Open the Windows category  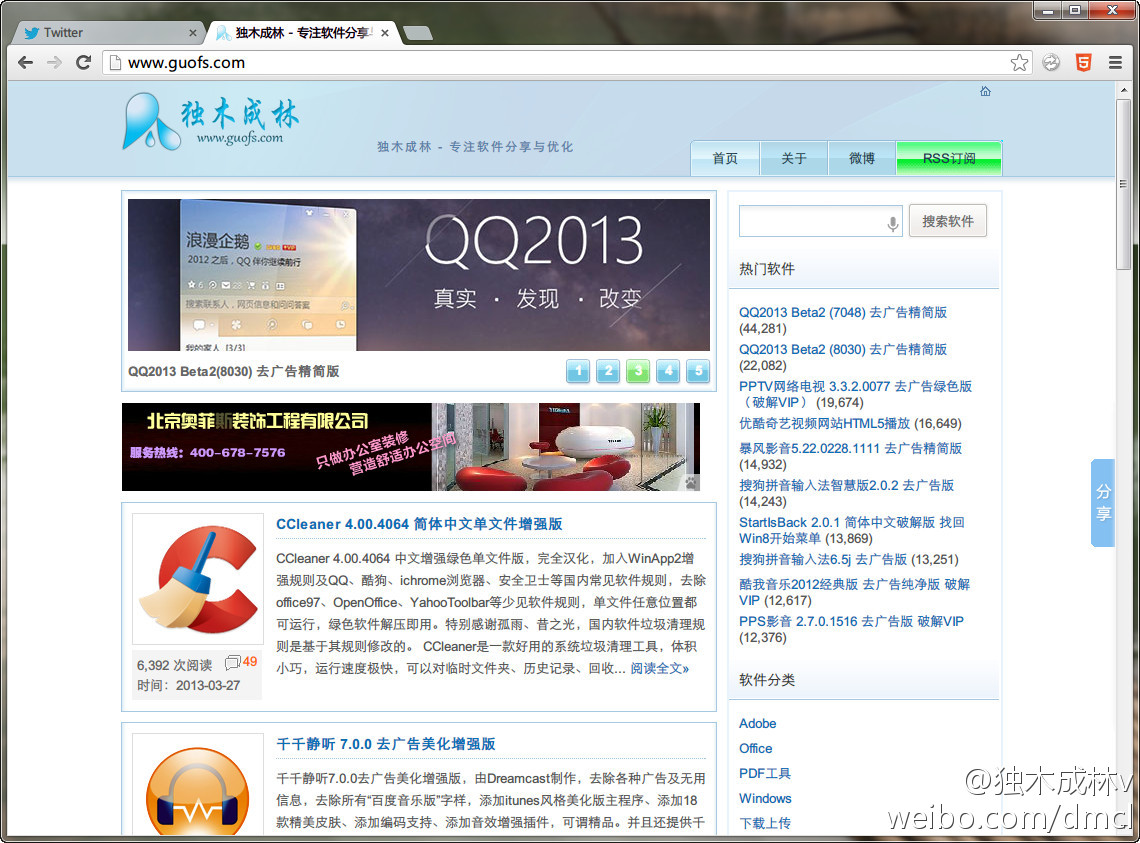pos(765,798)
